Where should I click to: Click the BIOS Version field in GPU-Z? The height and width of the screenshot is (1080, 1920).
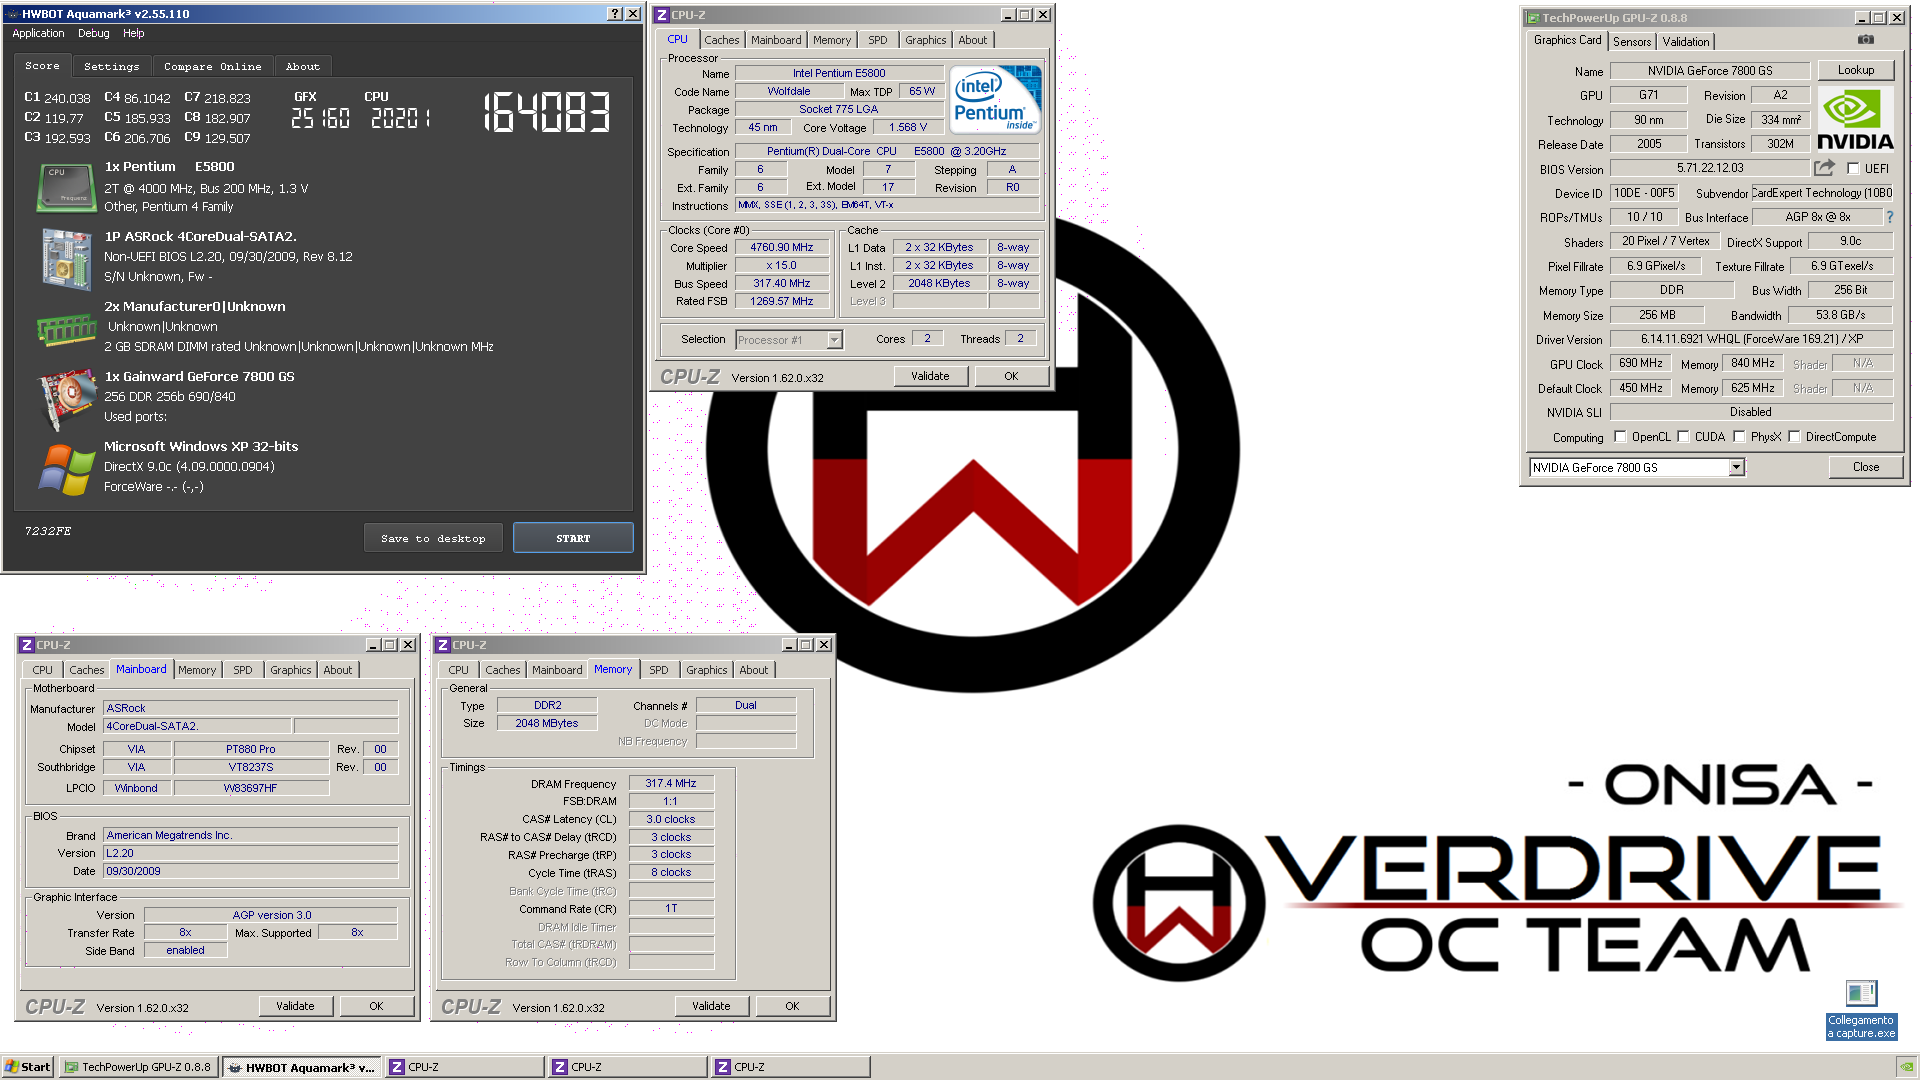(1710, 168)
